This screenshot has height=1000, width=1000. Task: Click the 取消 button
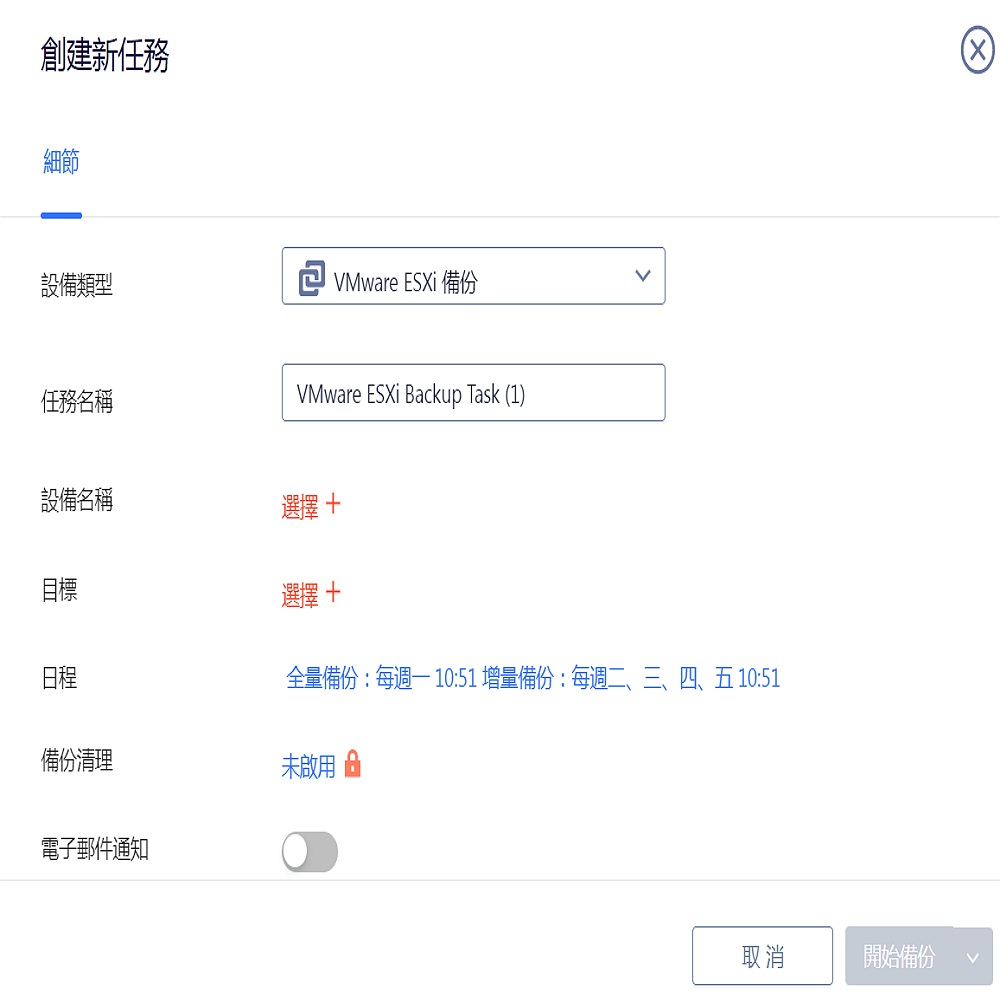(x=762, y=956)
